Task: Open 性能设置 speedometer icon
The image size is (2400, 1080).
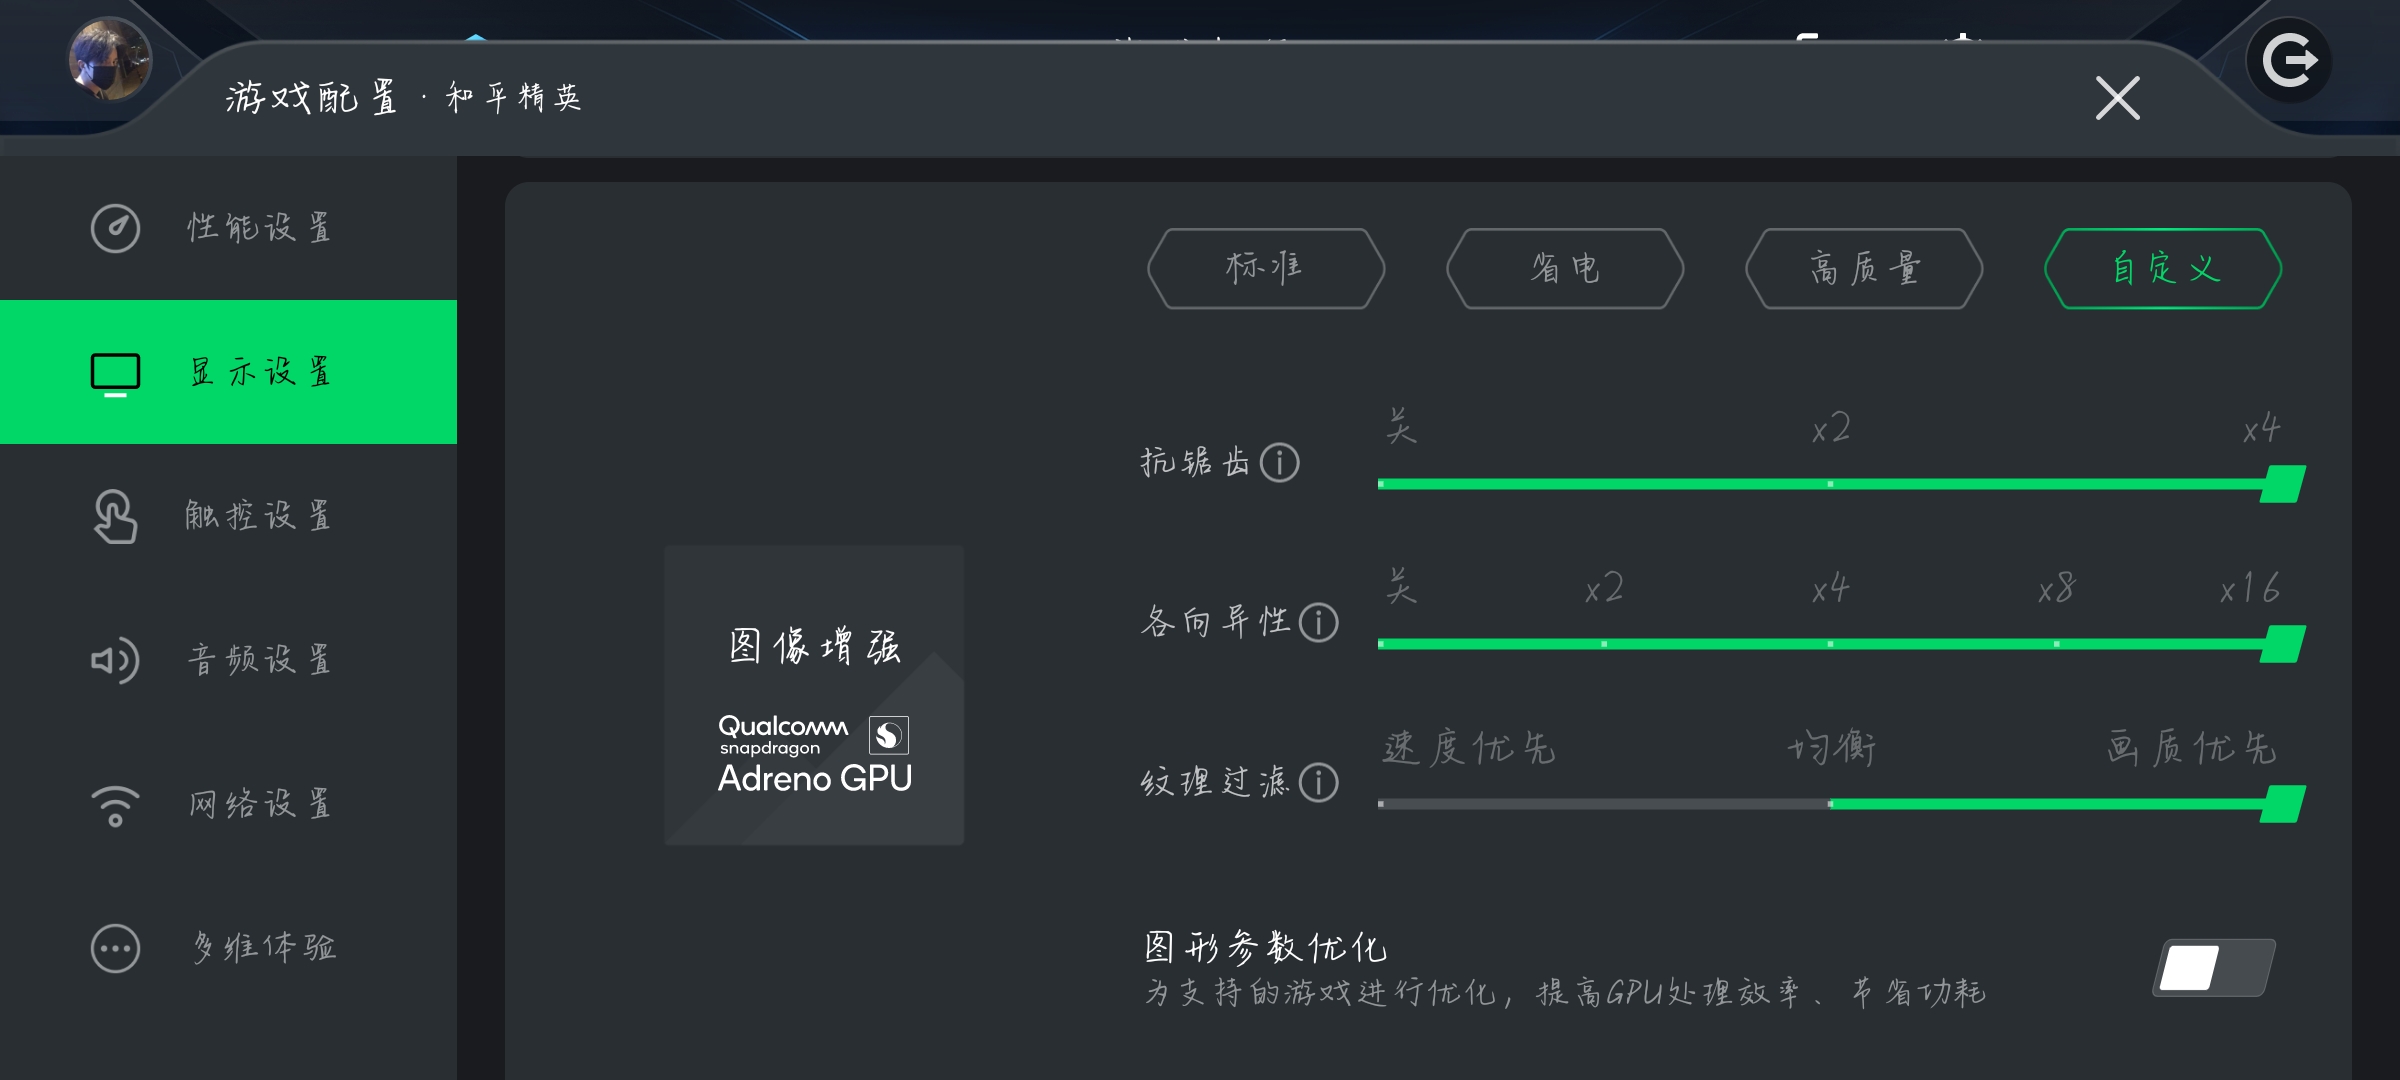Action: (x=115, y=228)
